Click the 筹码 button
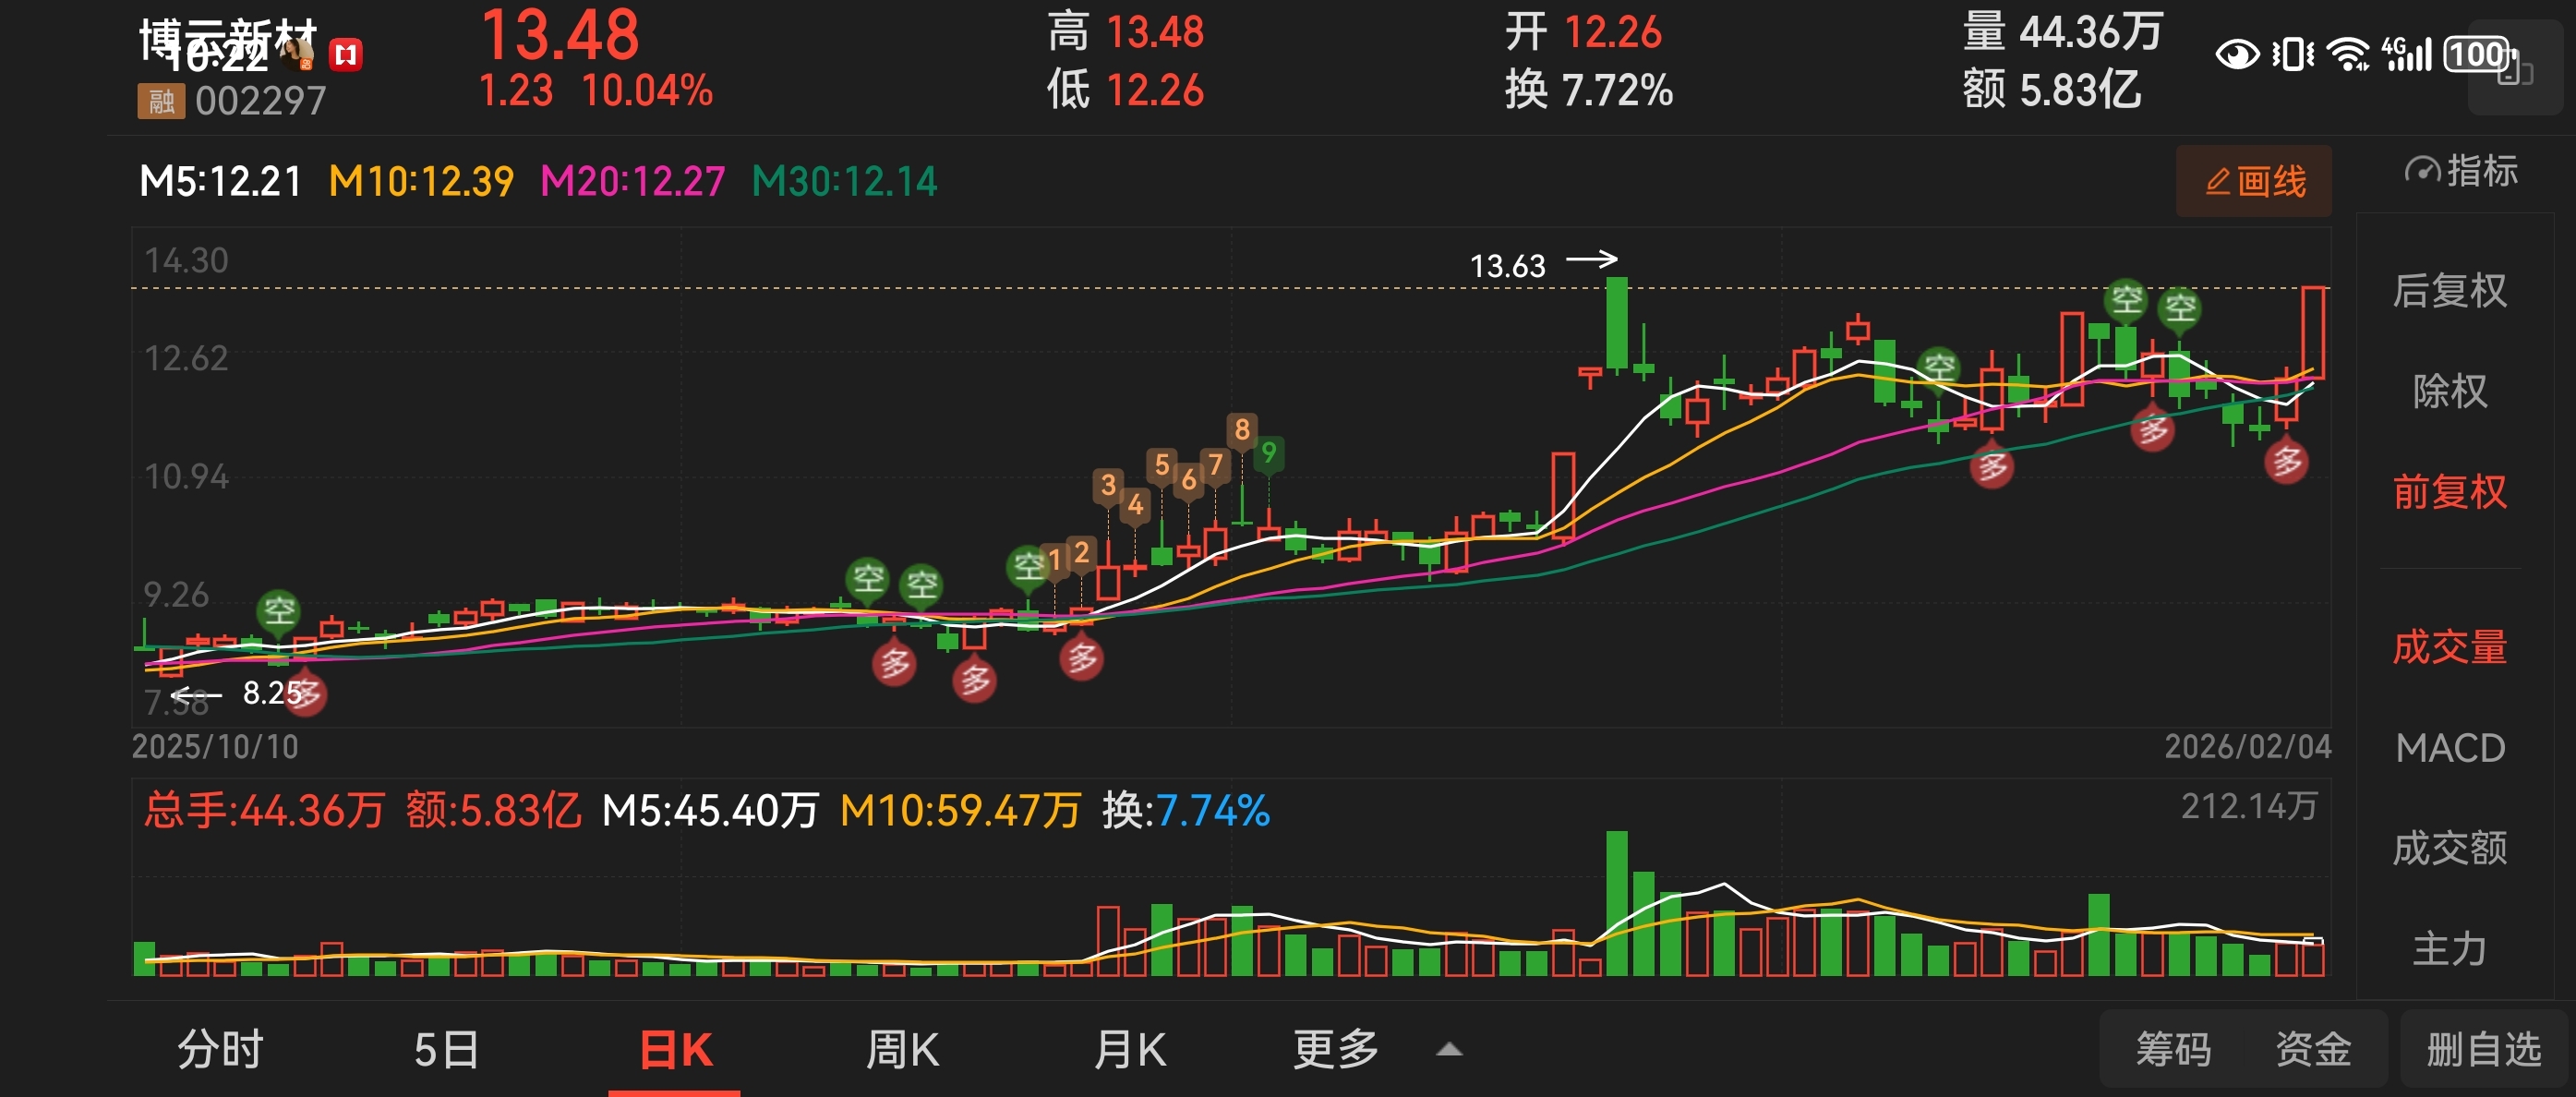Screen dimensions: 2576x1097 2173,1050
